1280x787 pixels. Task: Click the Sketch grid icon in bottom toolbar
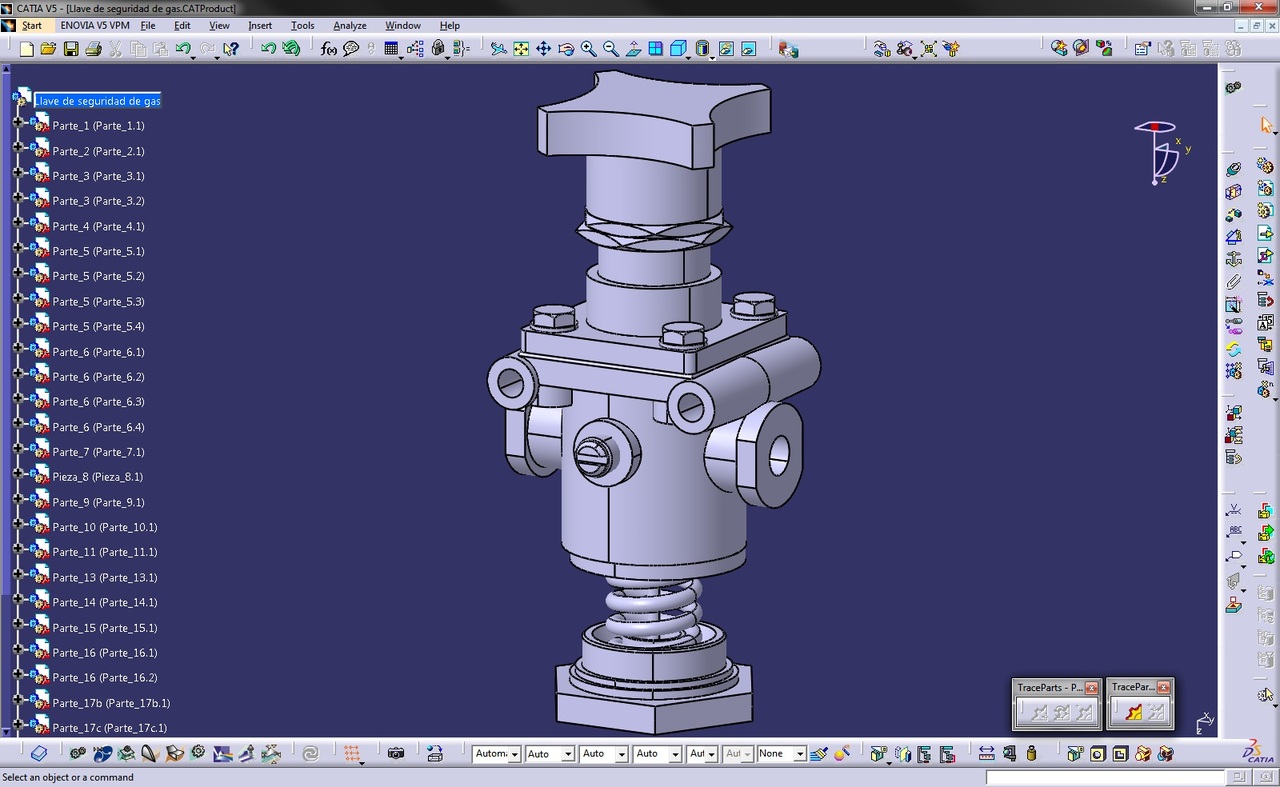coord(351,753)
